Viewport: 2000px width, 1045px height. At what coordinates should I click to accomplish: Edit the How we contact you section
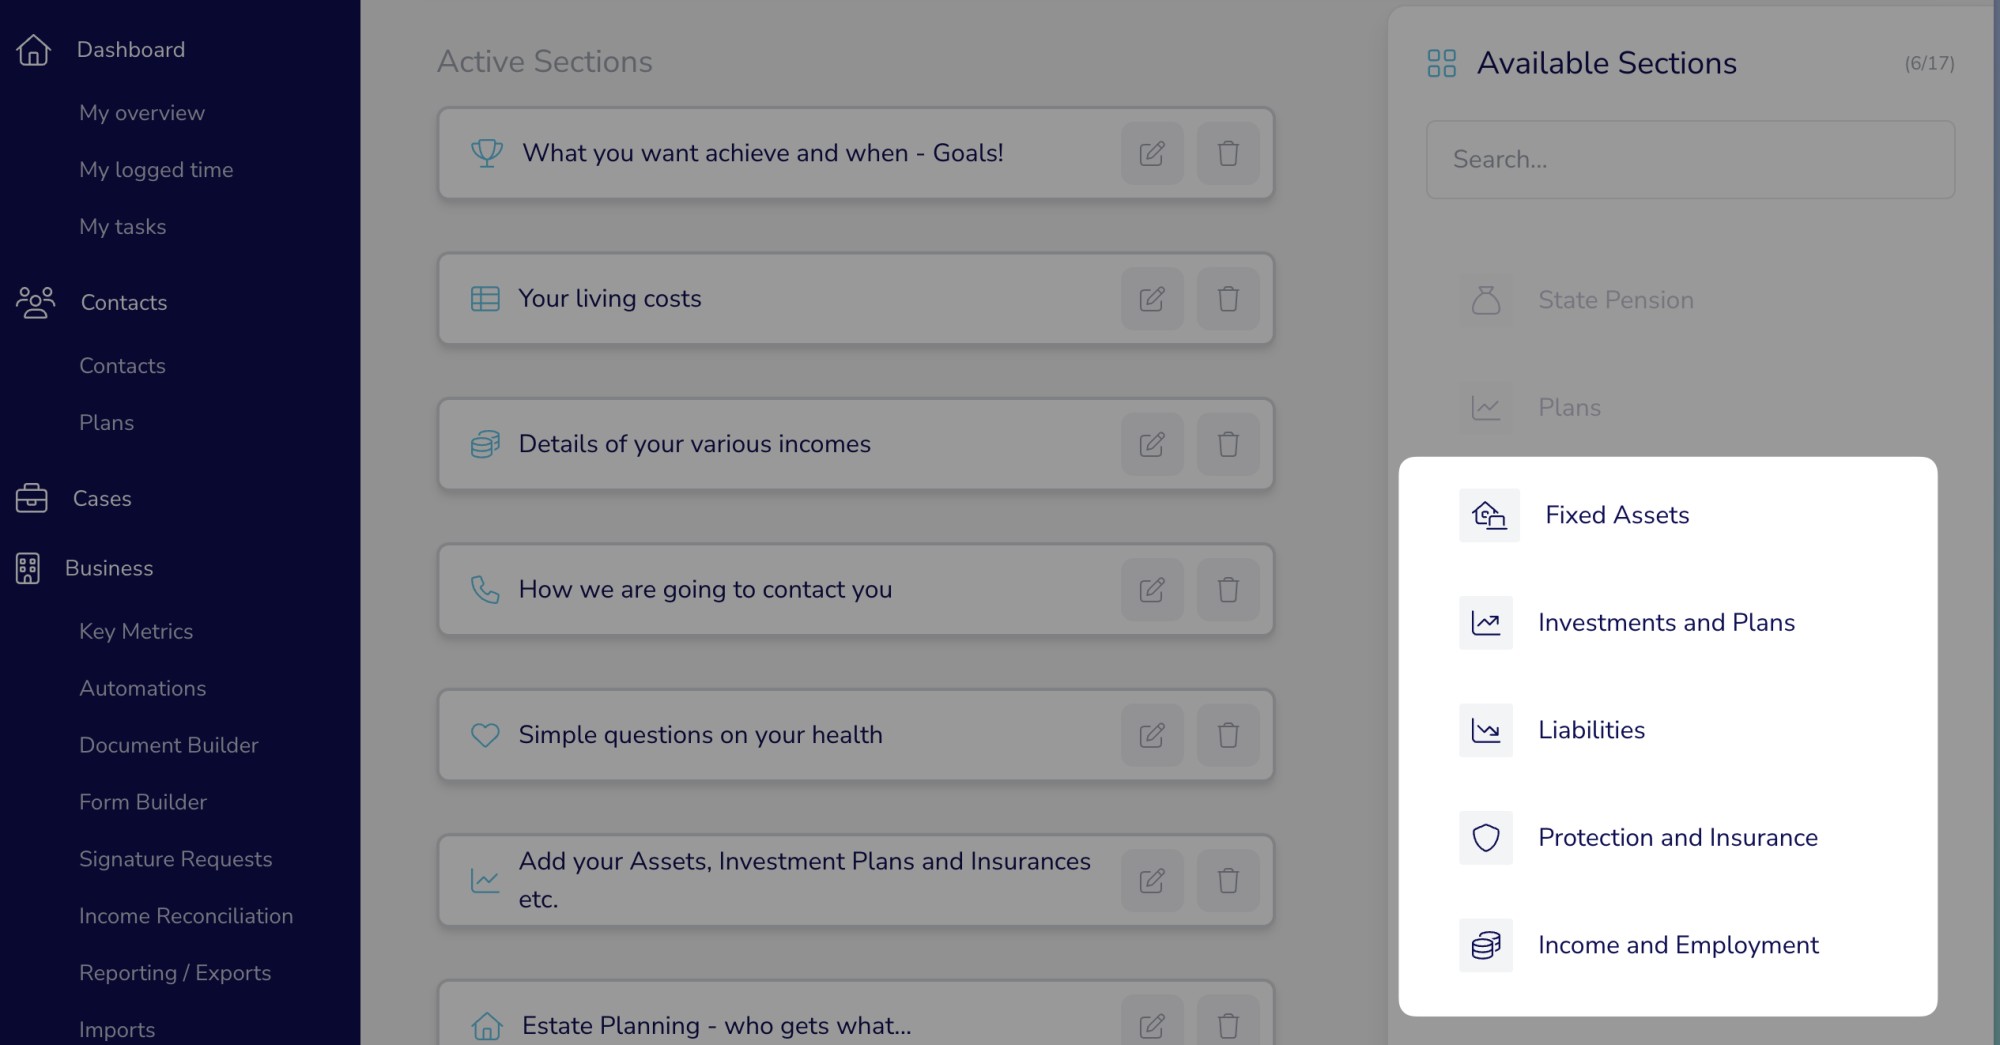point(1152,590)
